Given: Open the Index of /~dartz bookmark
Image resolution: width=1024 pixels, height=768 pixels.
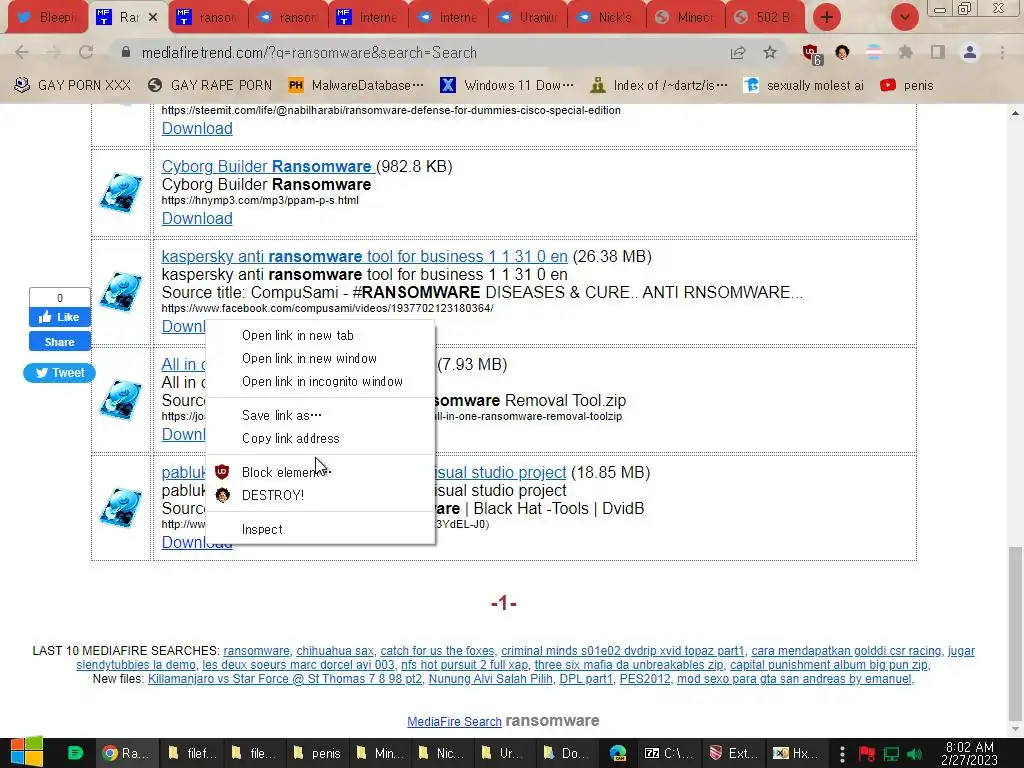Looking at the screenshot, I should [660, 85].
